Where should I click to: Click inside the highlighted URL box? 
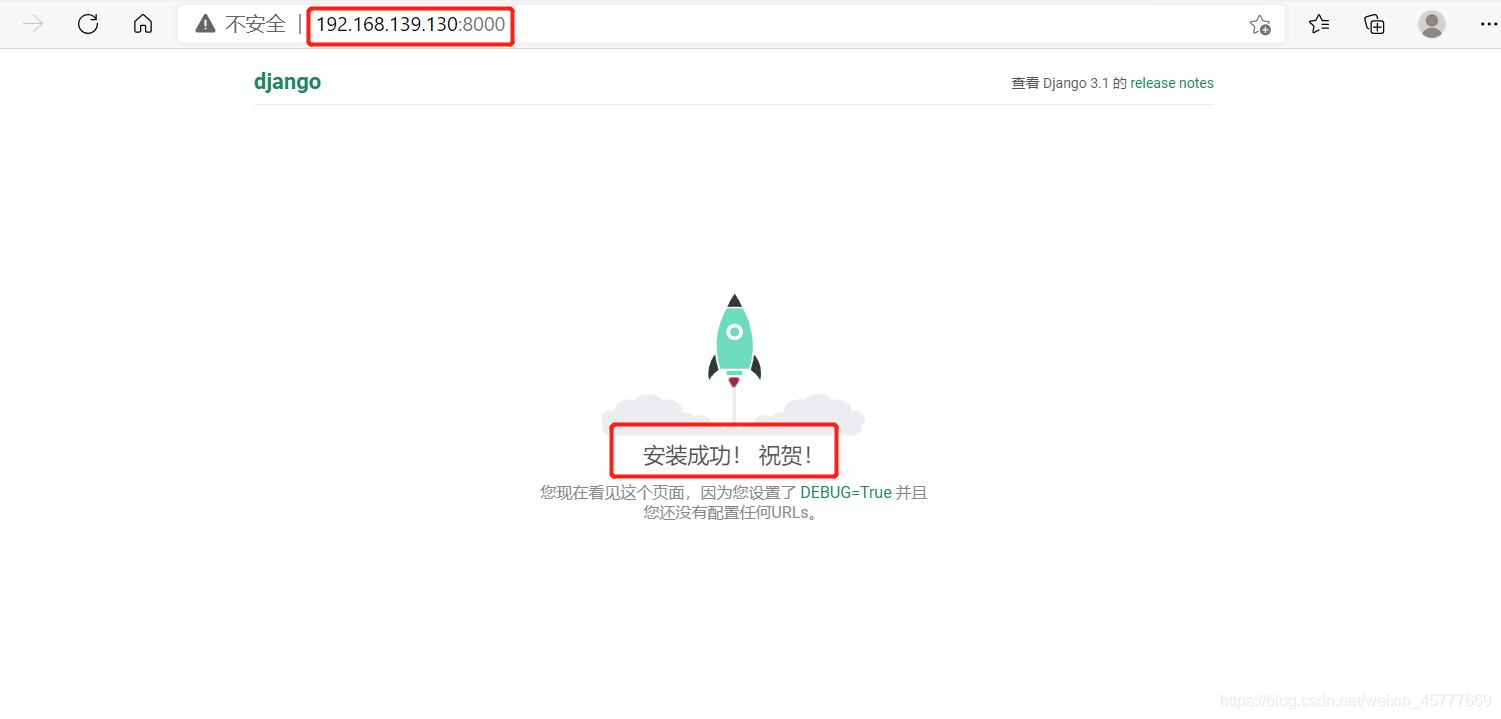[x=410, y=24]
